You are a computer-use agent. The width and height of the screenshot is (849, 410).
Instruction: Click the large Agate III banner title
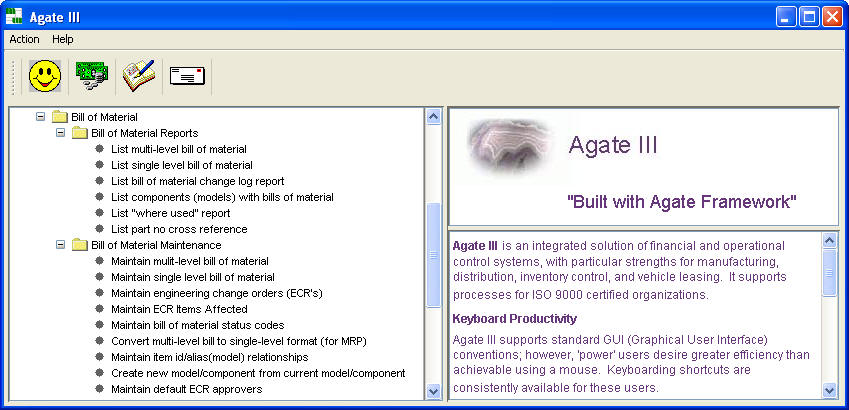tap(613, 145)
